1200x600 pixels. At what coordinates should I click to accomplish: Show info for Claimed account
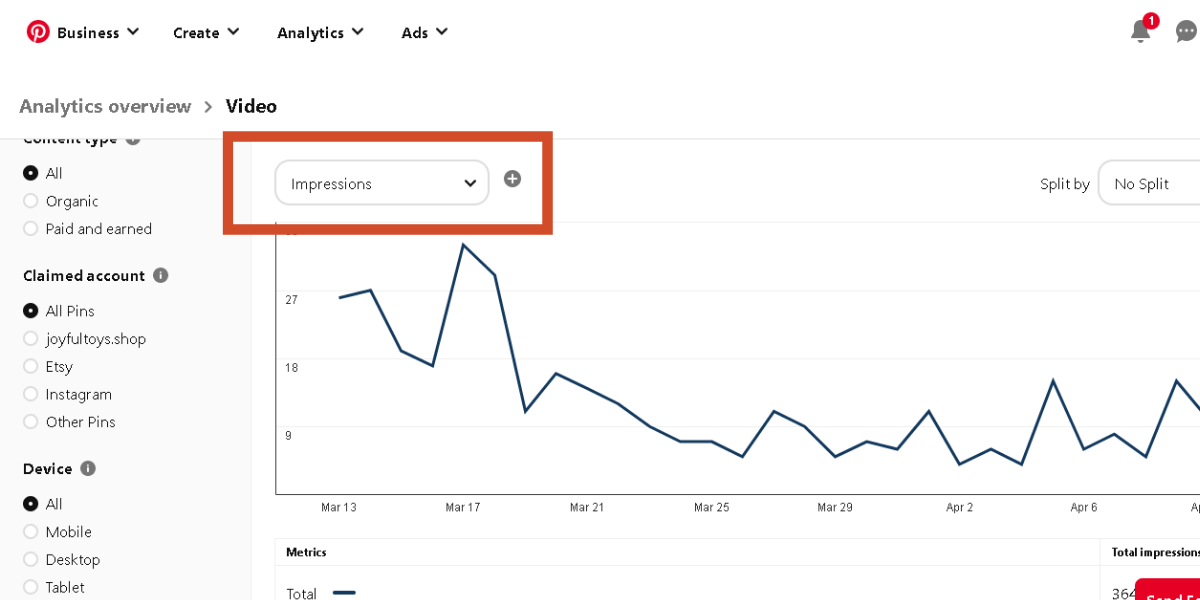161,275
